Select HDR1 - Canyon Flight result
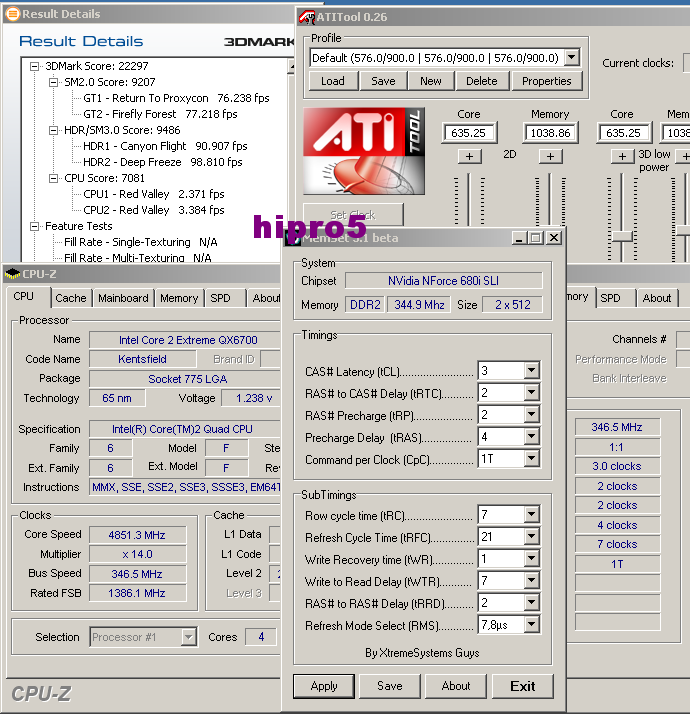690x714 pixels. click(165, 146)
